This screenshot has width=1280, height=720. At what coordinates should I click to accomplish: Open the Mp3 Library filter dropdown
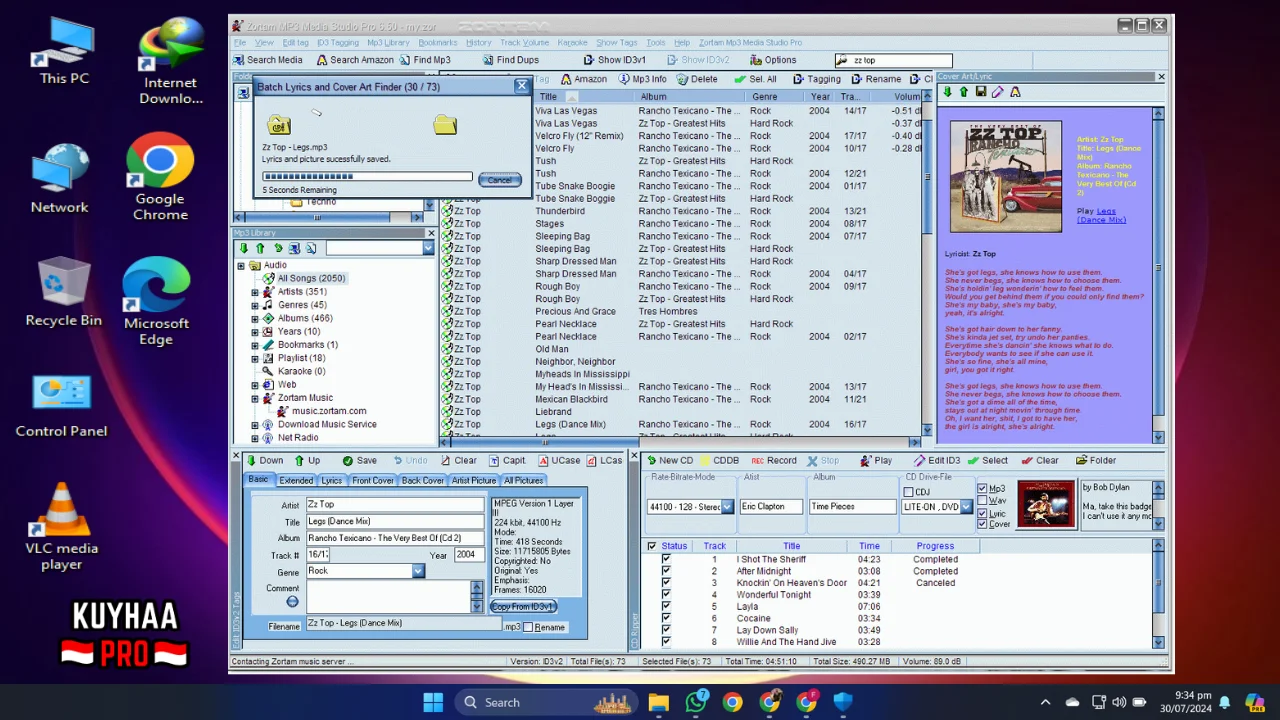[x=428, y=248]
